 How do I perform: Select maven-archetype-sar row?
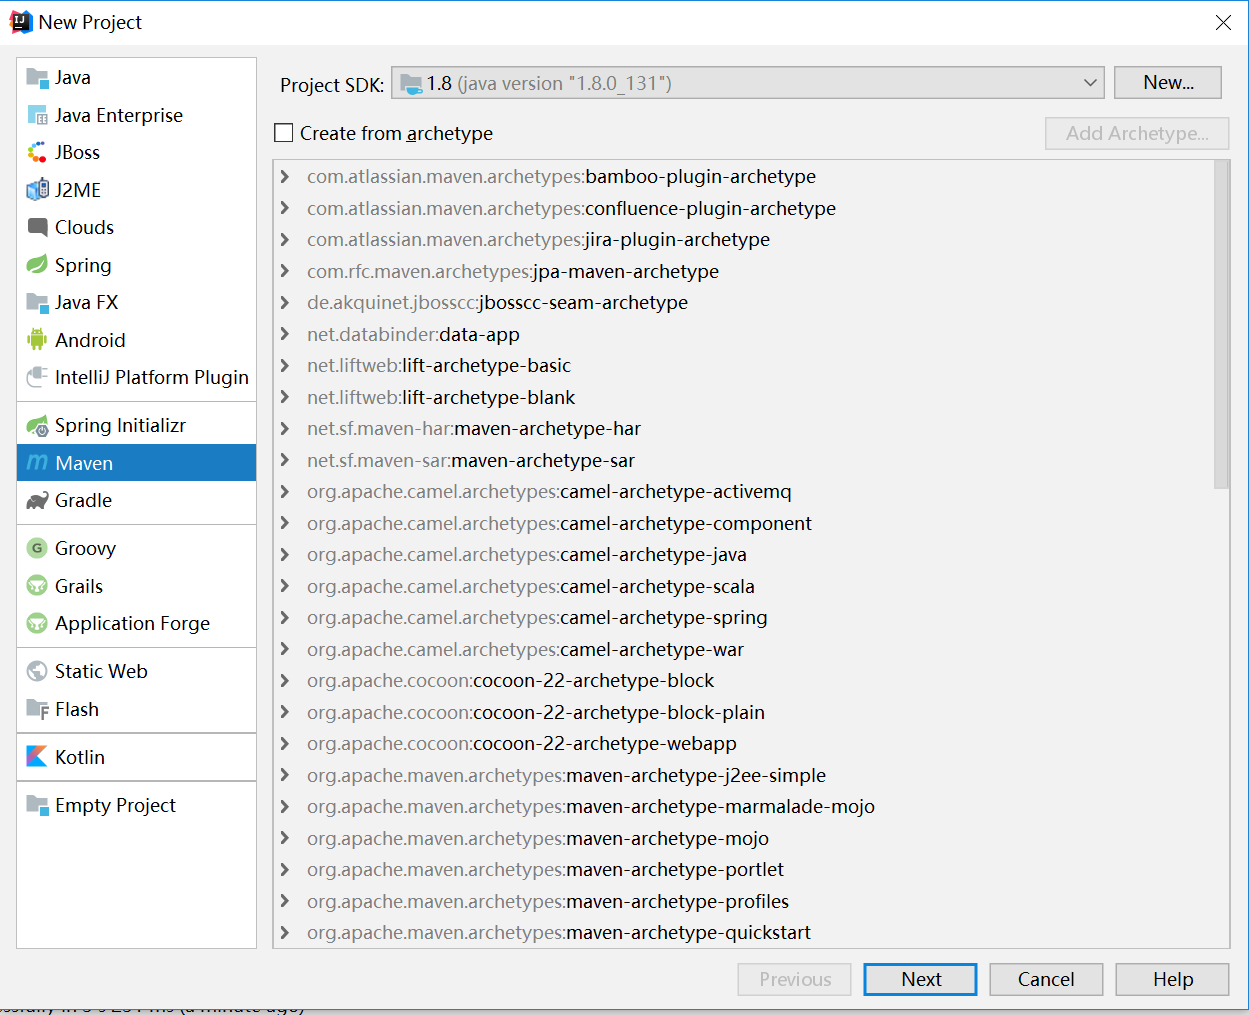tap(742, 460)
